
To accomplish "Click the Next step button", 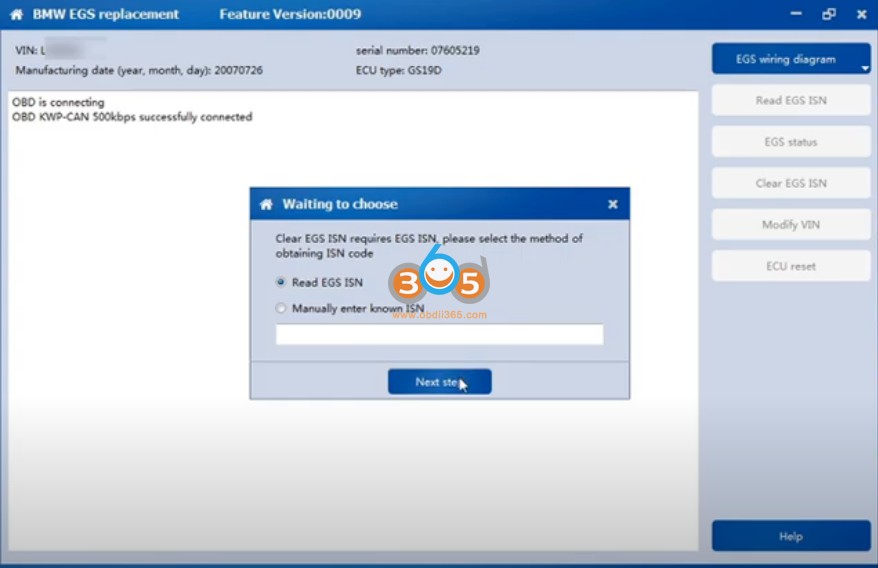I will (x=440, y=381).
